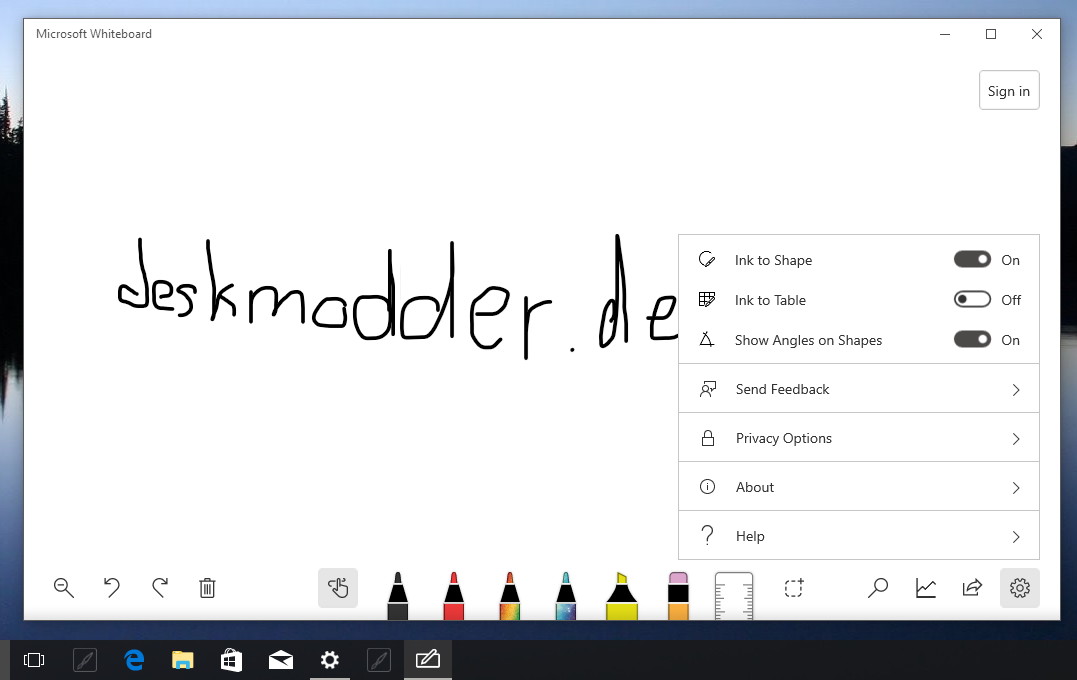
Task: Select the eraser tool
Action: pyautogui.click(x=678, y=596)
